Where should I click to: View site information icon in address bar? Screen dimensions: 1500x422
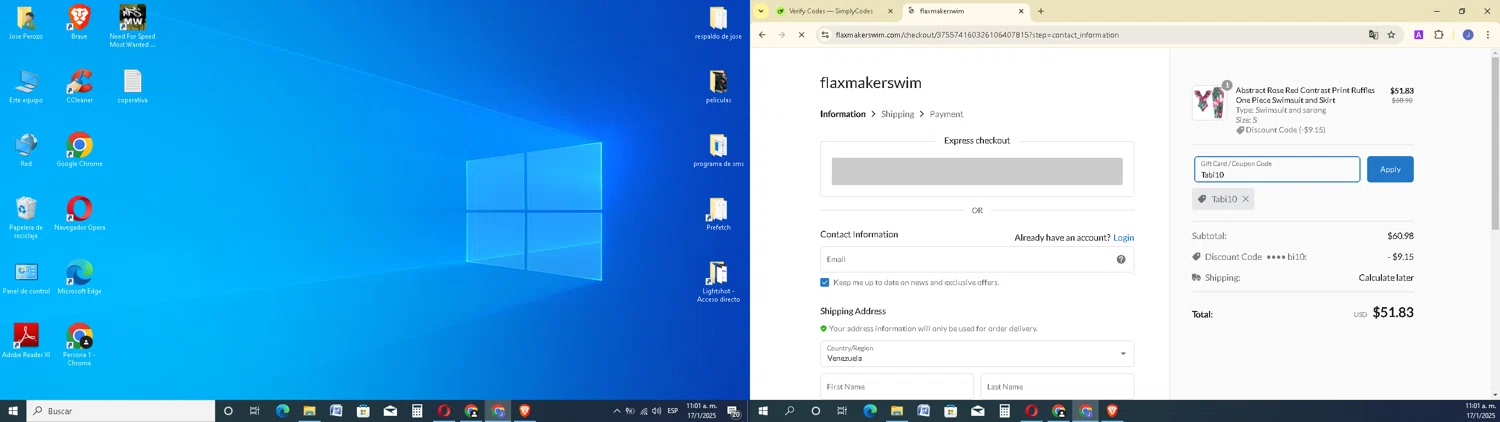click(x=825, y=35)
